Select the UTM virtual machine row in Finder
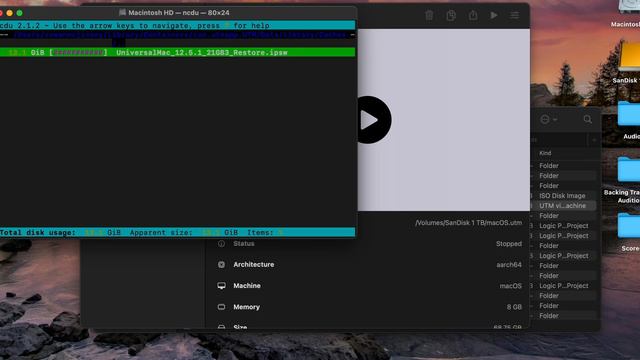Viewport: 640px width, 360px height. 563,206
